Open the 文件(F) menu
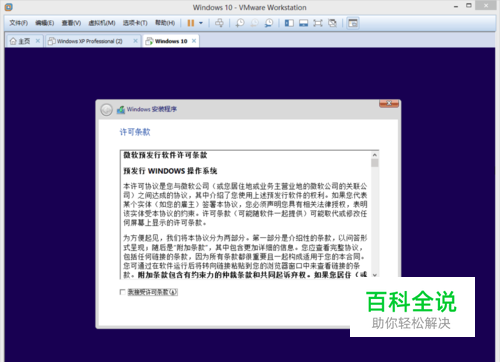The width and height of the screenshot is (500, 362). (18, 23)
